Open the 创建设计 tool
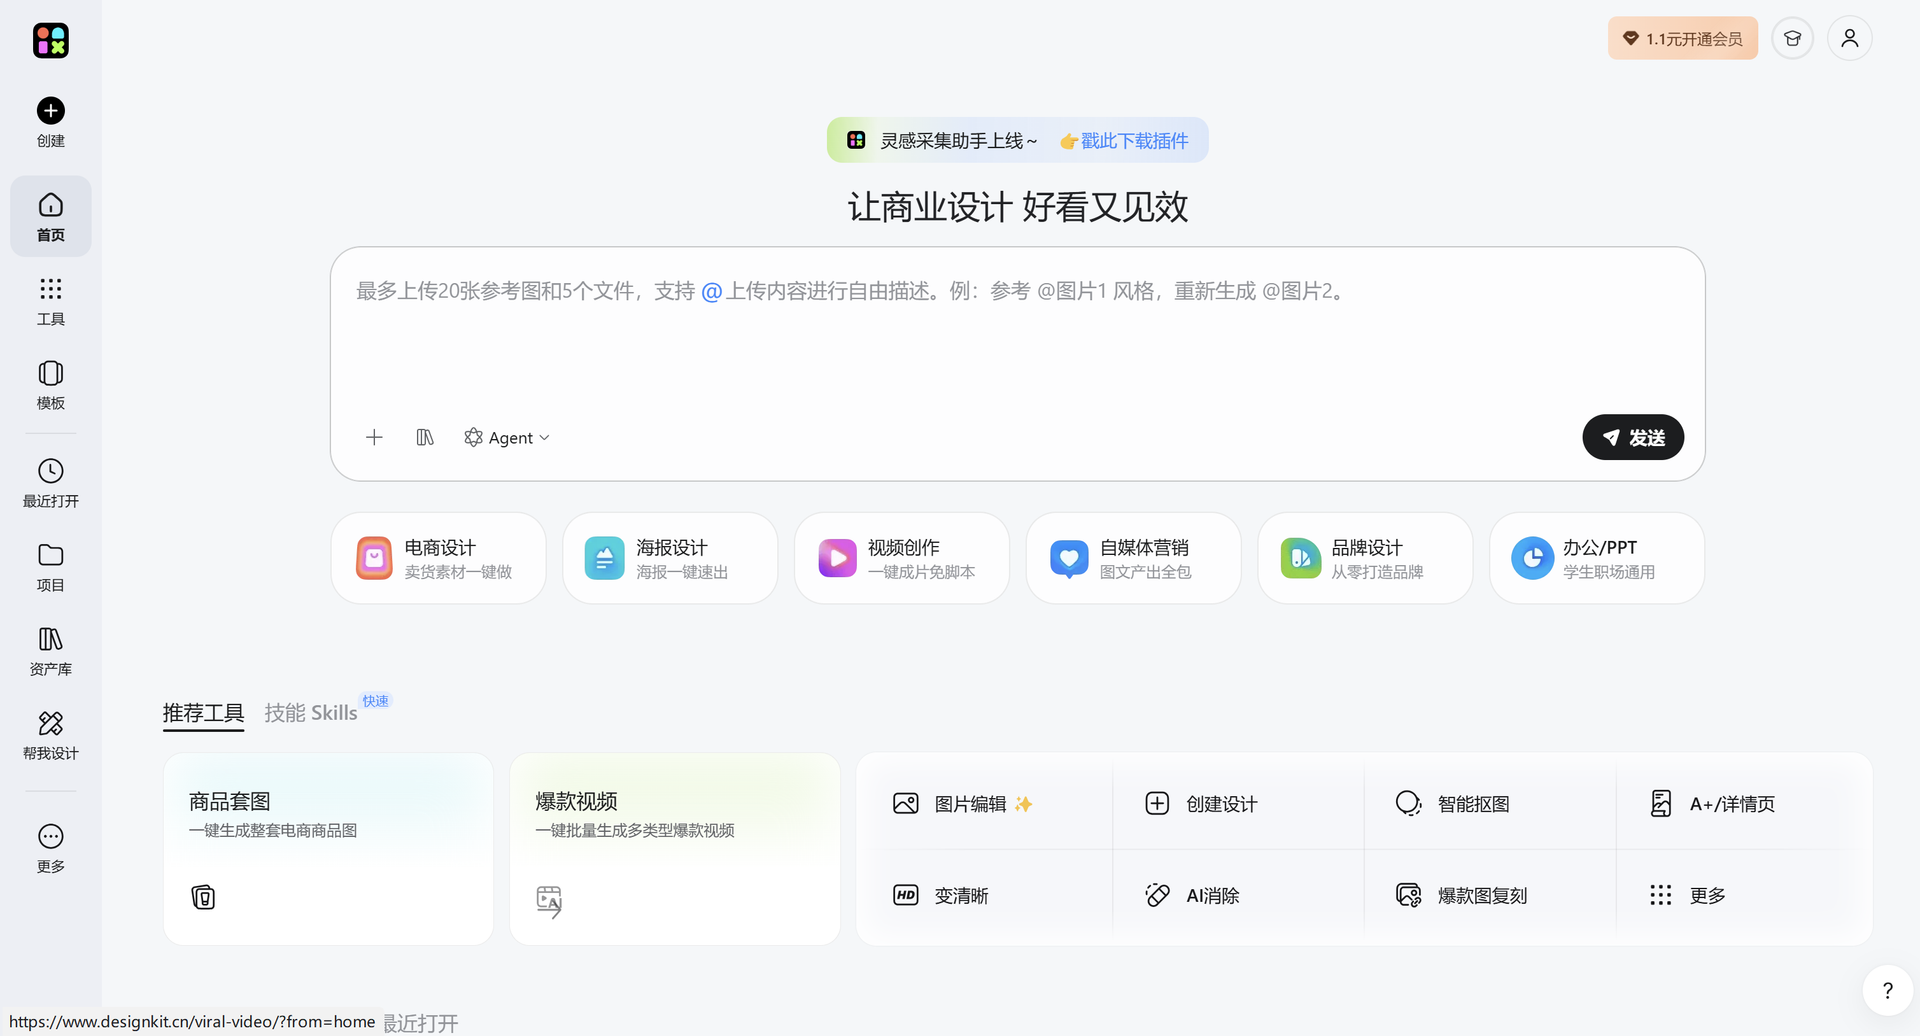This screenshot has height=1036, width=1920. pyautogui.click(x=1200, y=804)
